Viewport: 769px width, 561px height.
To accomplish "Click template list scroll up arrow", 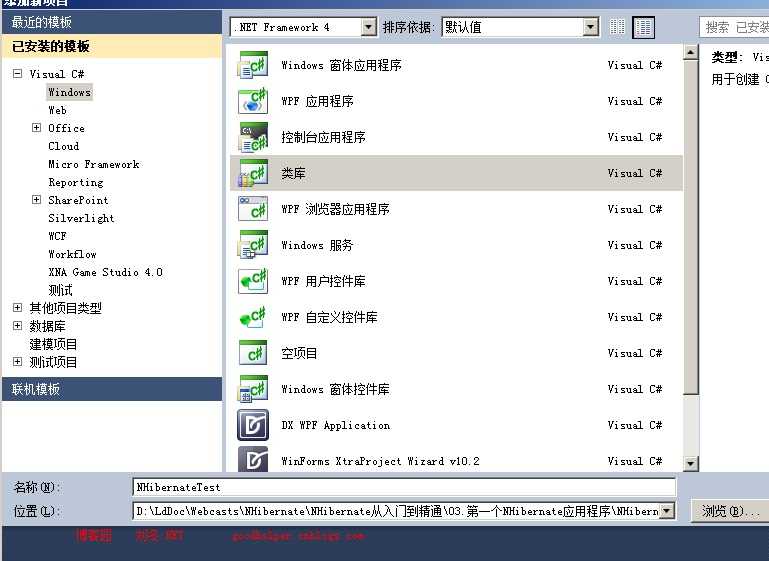I will 691,52.
